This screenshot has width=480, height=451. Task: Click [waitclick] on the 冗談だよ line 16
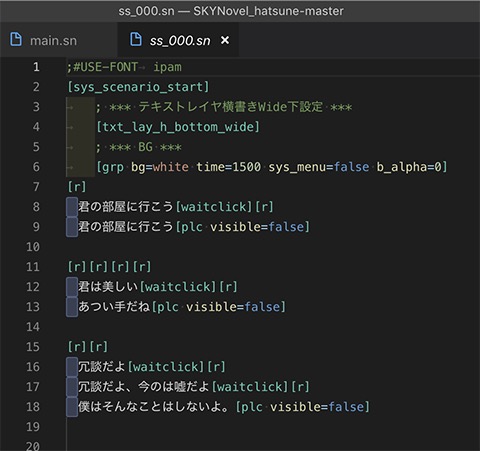point(166,367)
